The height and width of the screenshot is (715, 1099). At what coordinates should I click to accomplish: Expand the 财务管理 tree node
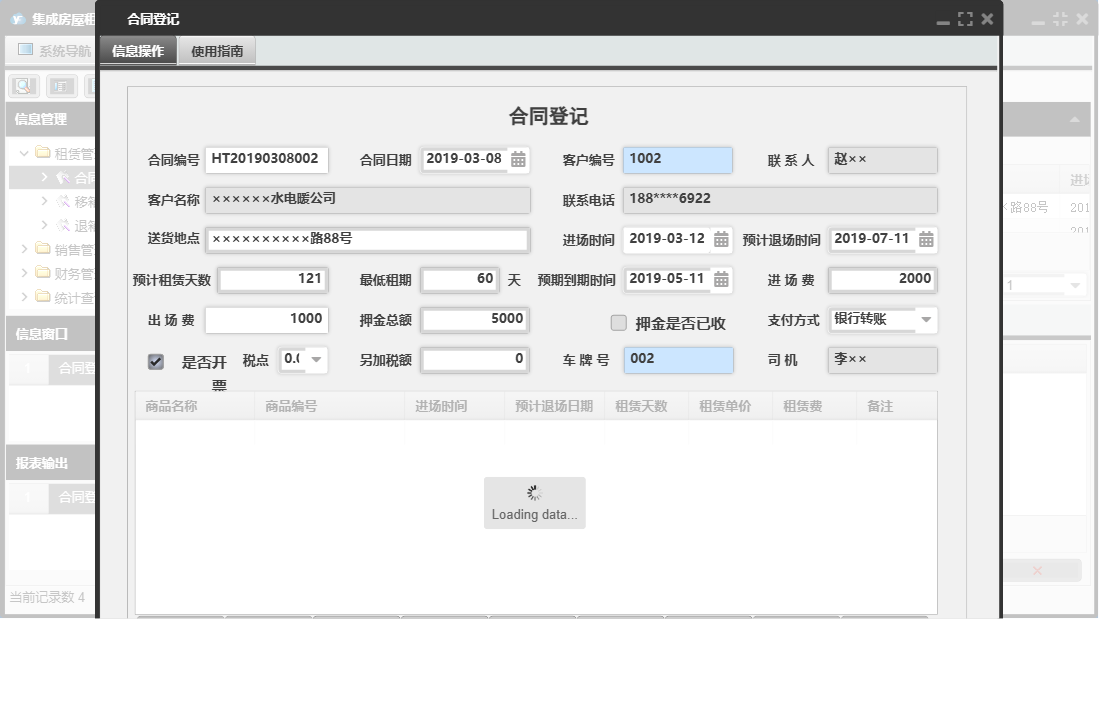tap(25, 272)
